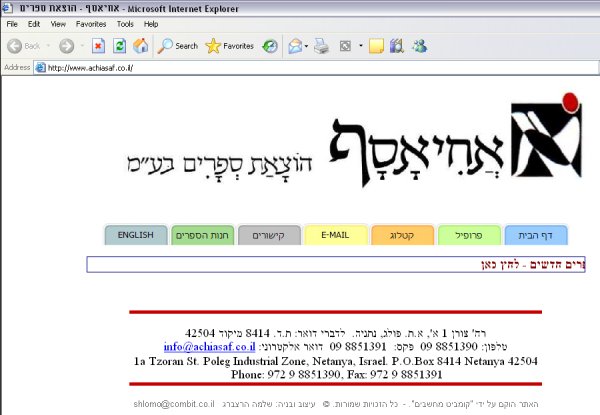Print the page with printer icon

tap(321, 46)
